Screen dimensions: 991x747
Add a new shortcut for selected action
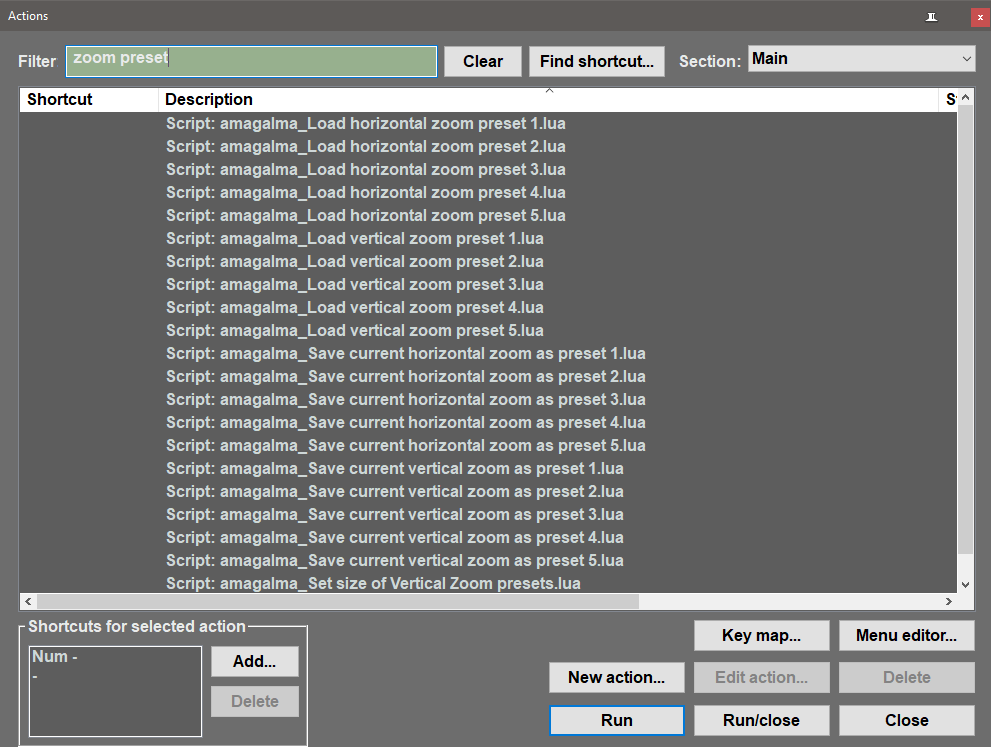pyautogui.click(x=255, y=661)
